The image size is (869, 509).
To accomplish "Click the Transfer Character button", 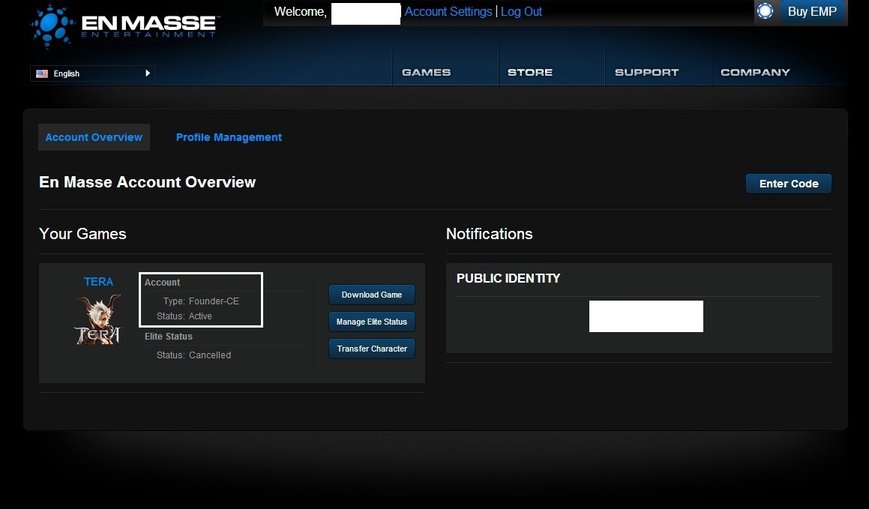I will (372, 349).
